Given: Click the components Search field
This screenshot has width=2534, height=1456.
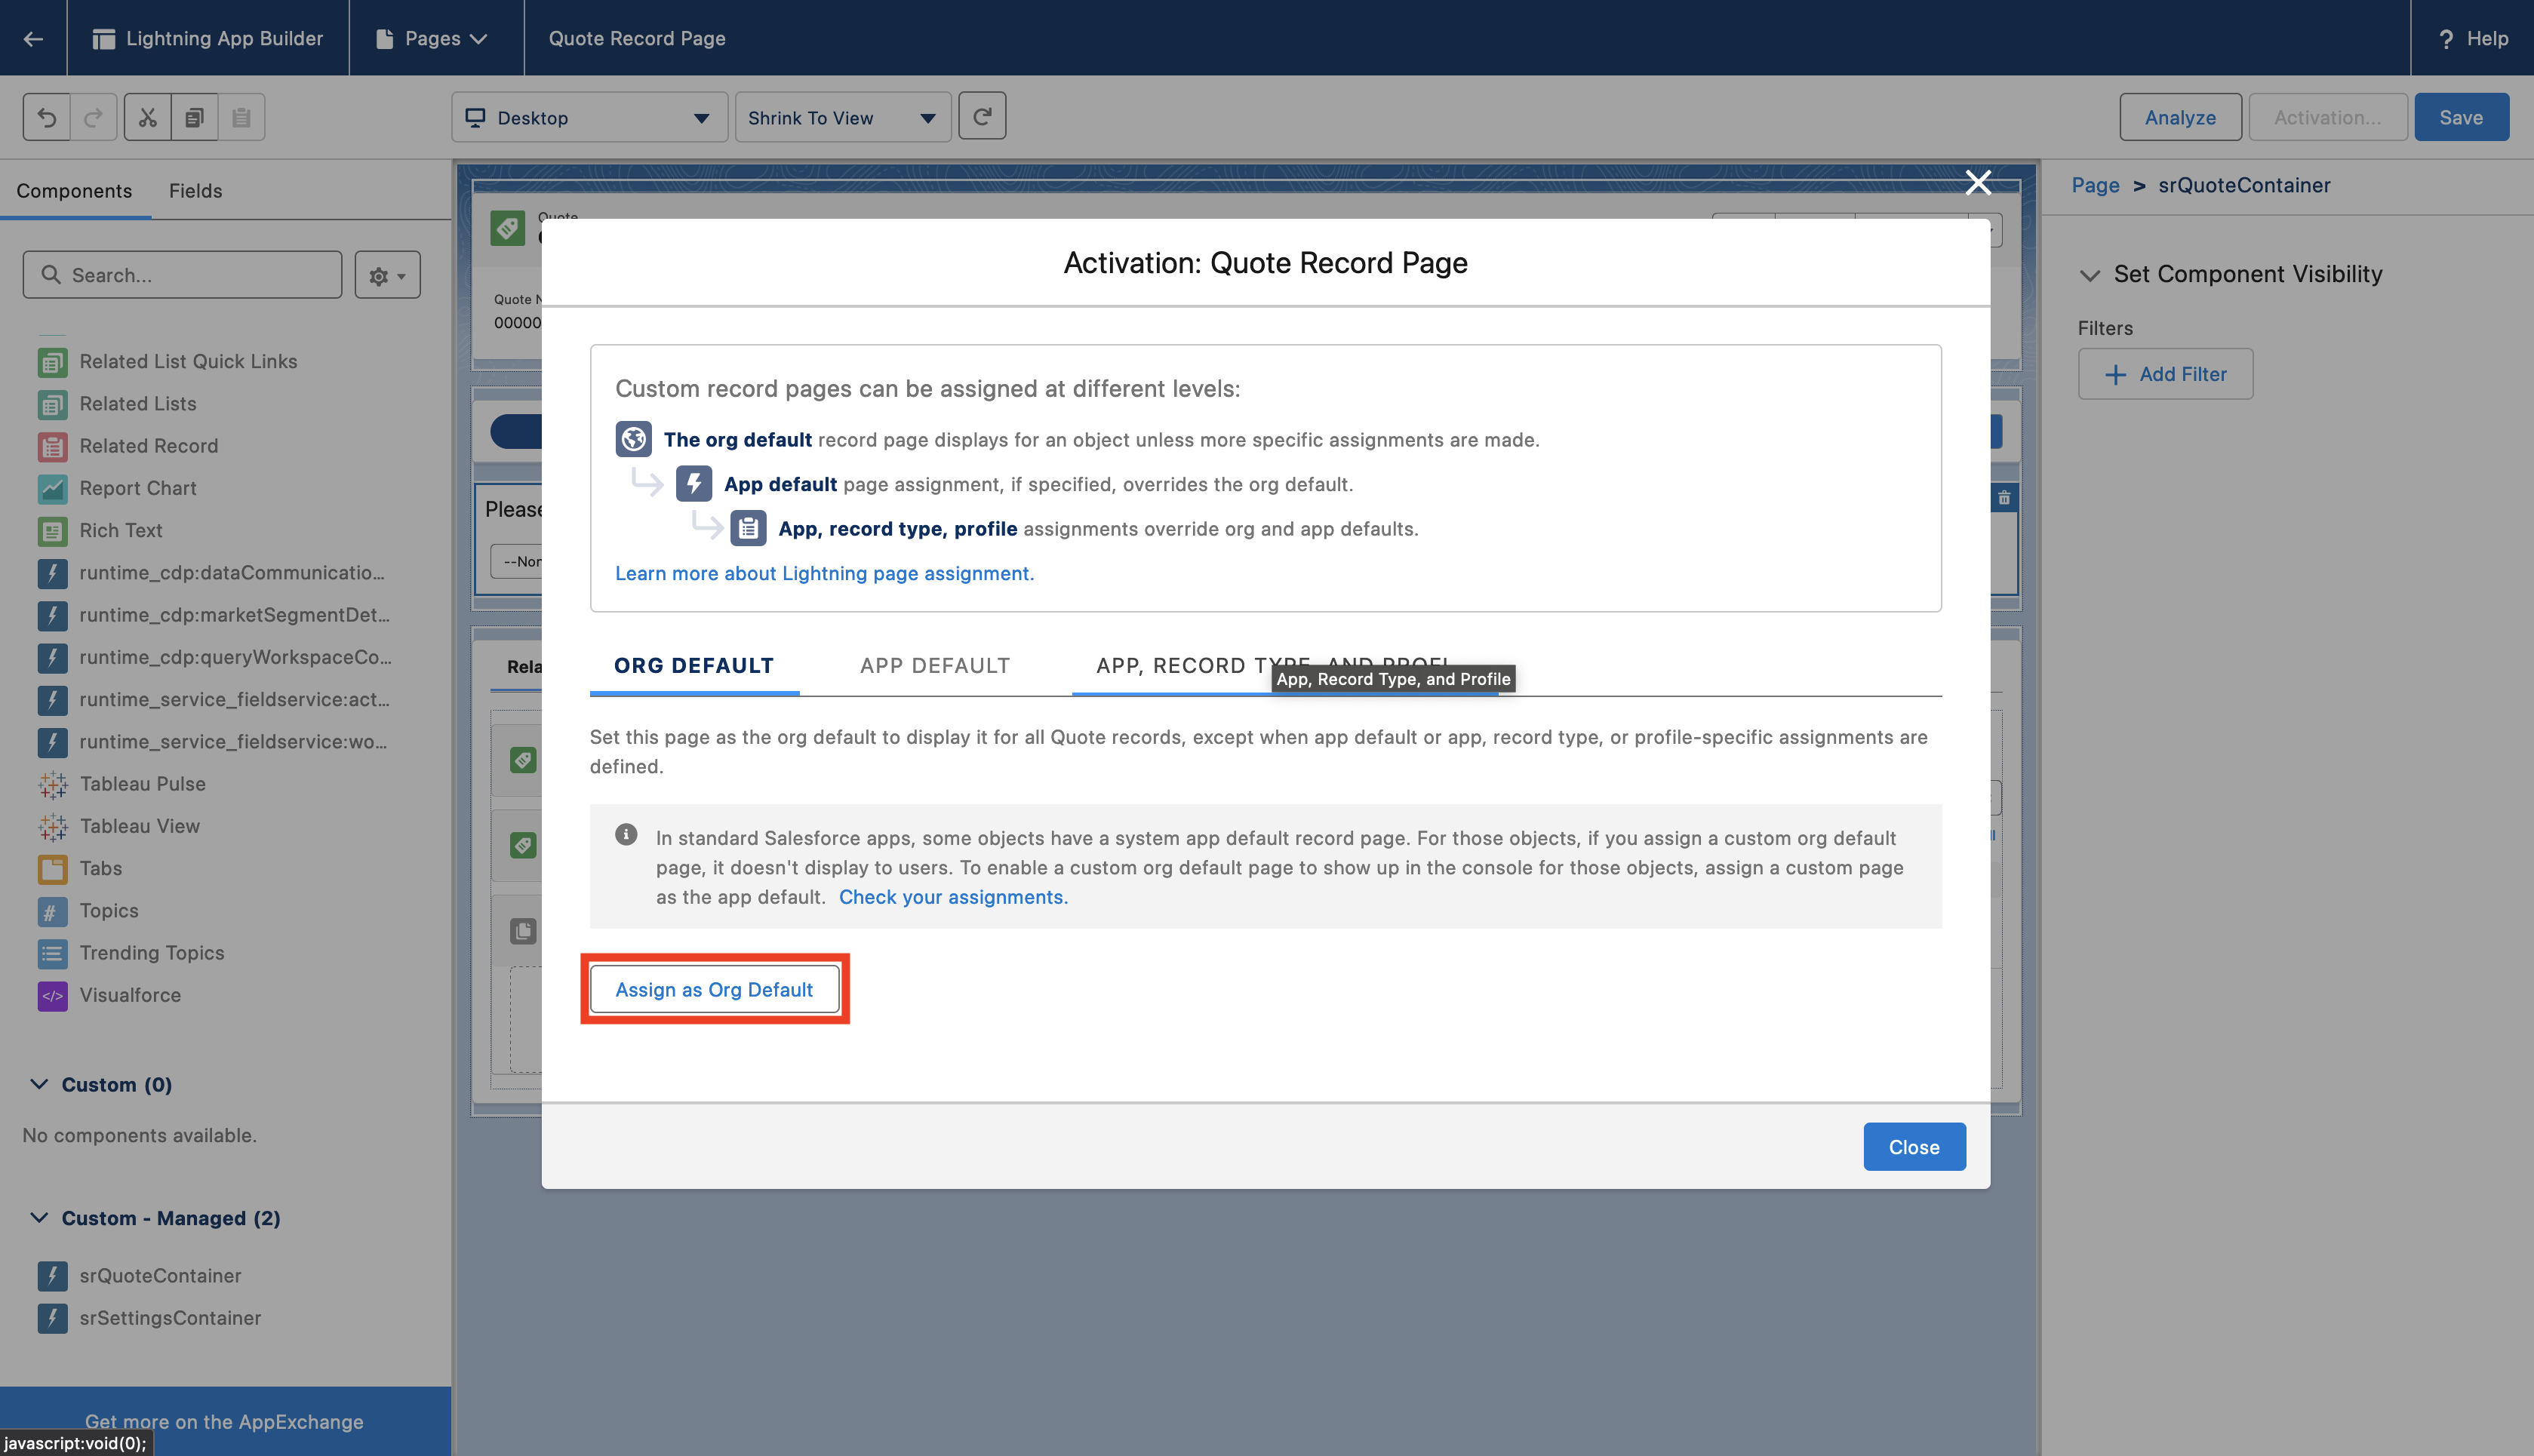Looking at the screenshot, I should pyautogui.click(x=183, y=275).
